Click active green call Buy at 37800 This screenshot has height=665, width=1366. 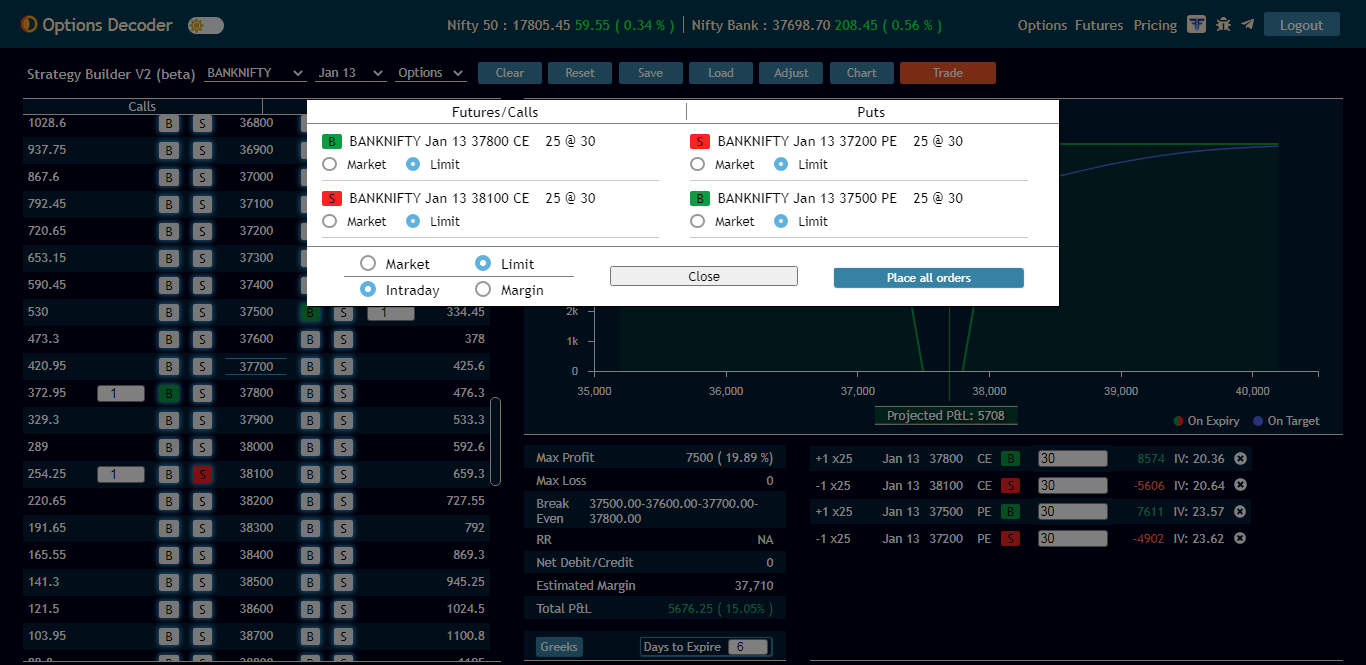point(169,393)
